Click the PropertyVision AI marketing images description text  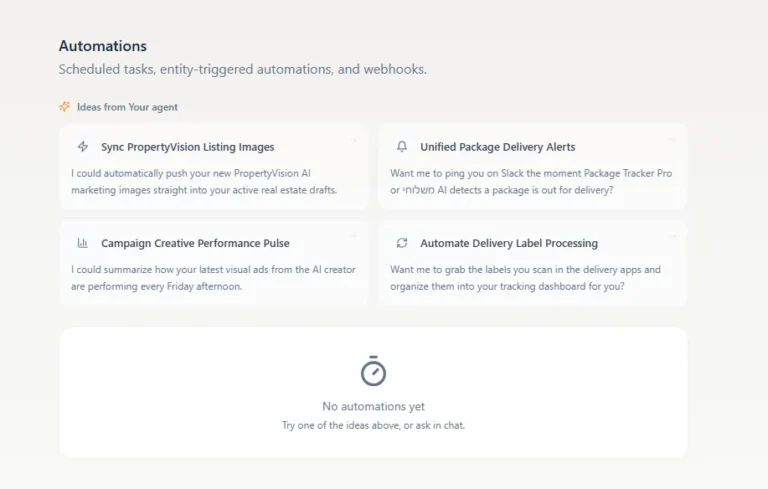pos(204,181)
